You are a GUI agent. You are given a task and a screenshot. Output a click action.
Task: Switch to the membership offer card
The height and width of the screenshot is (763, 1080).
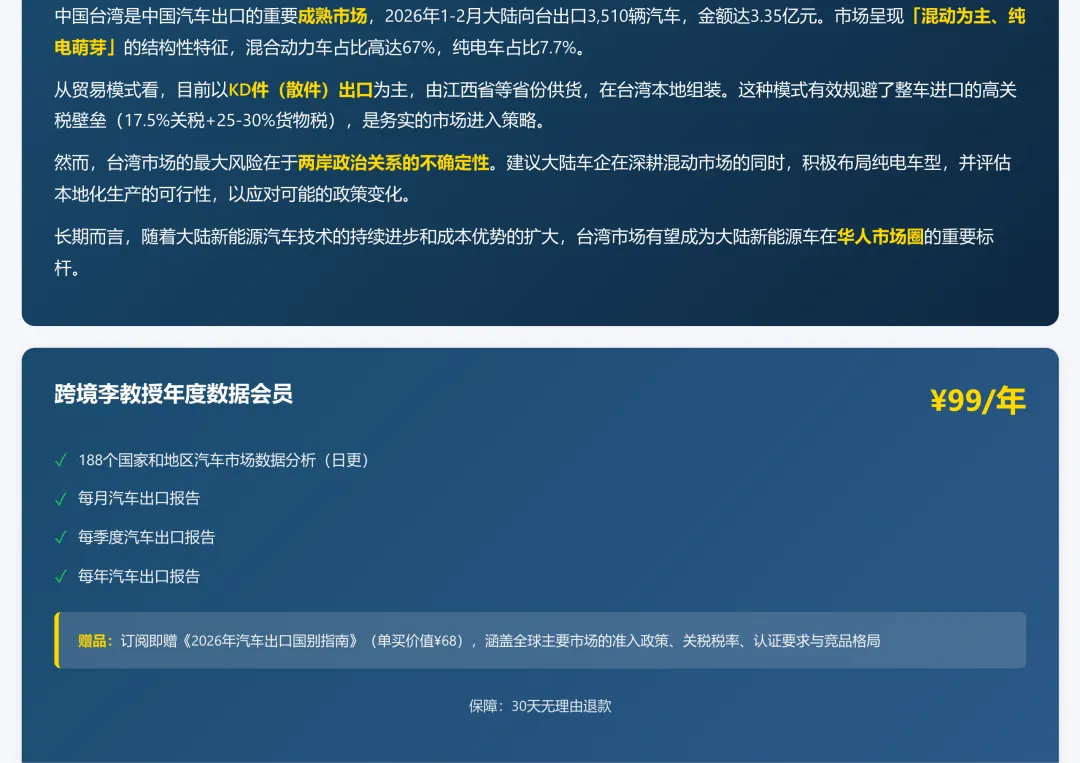coord(540,550)
